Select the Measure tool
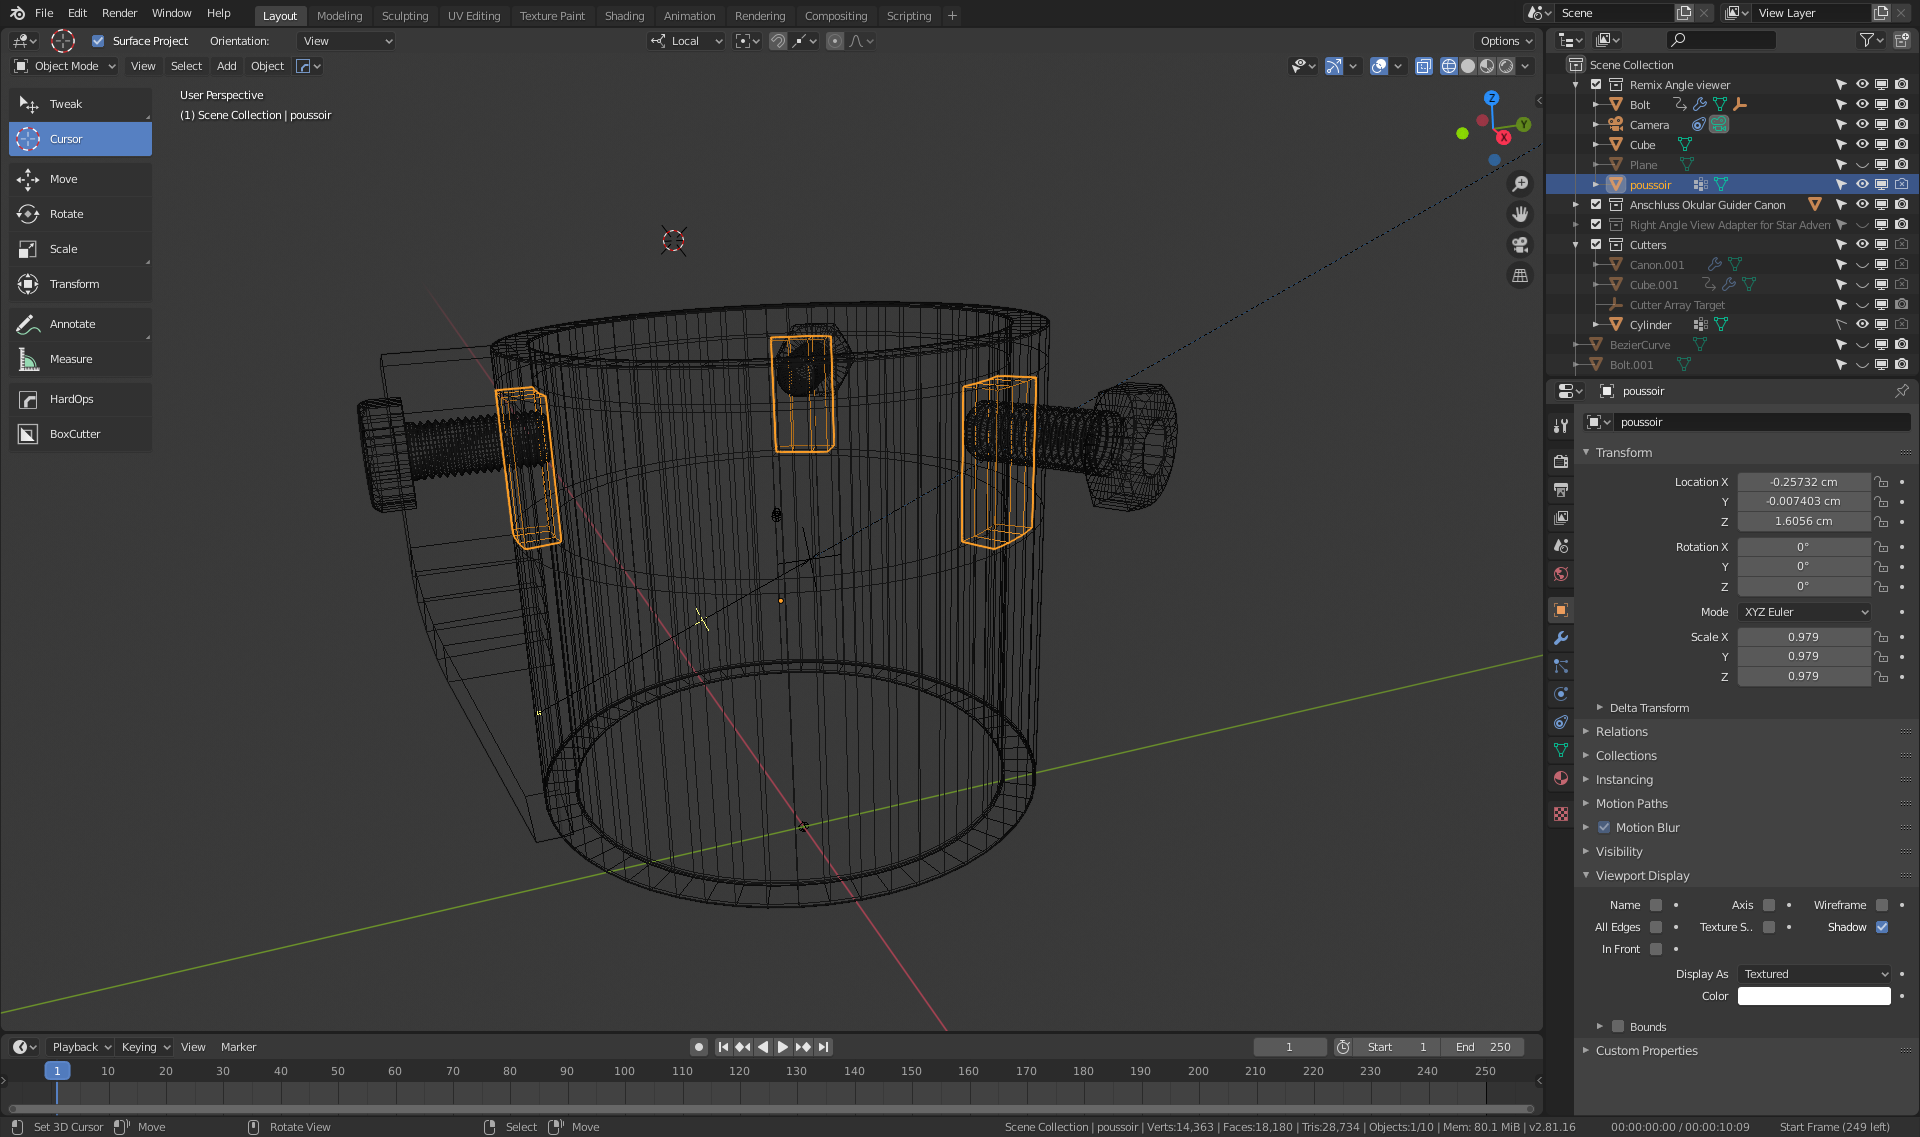The image size is (1920, 1137). pos(70,359)
